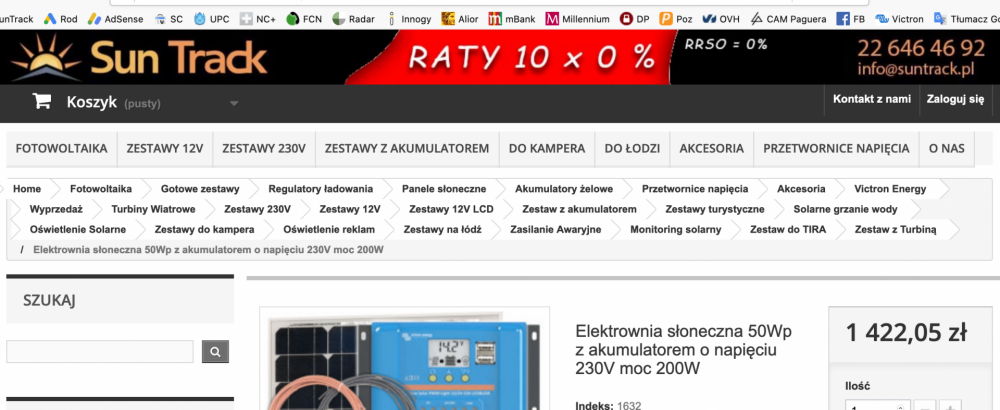1000x410 pixels.
Task: Open Monitoring solarny link
Action: [x=675, y=230]
